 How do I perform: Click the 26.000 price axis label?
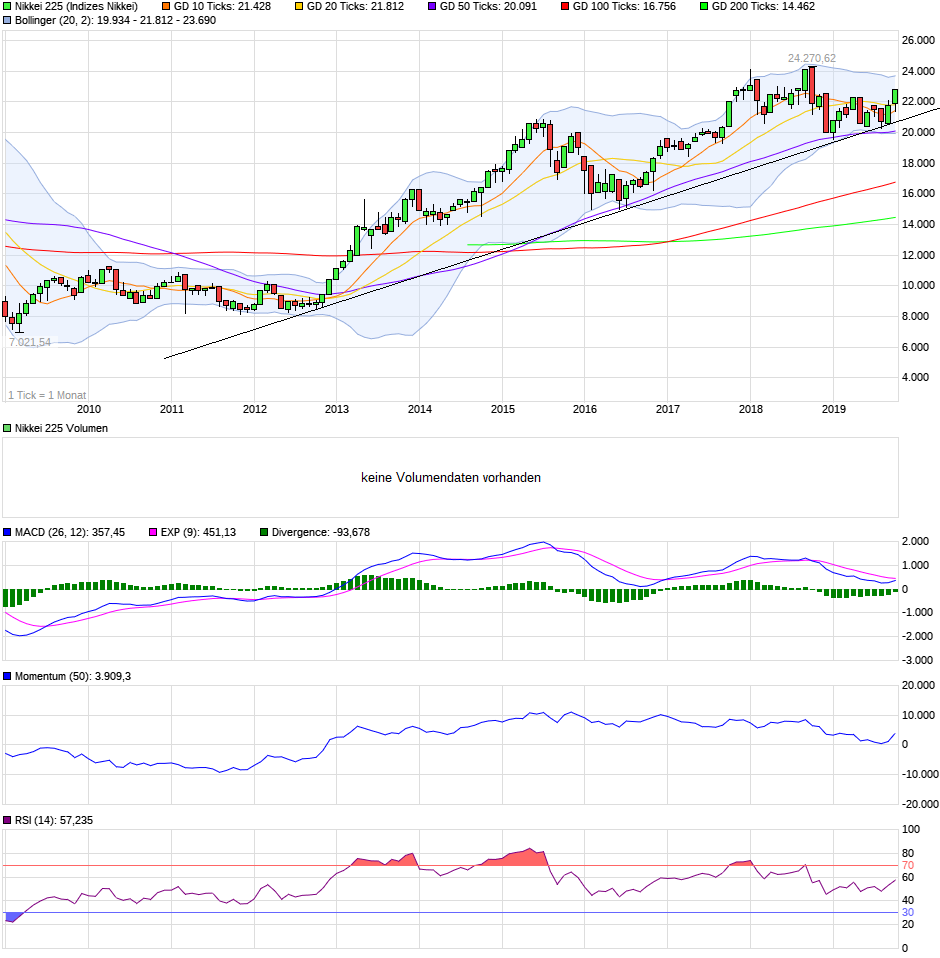918,40
